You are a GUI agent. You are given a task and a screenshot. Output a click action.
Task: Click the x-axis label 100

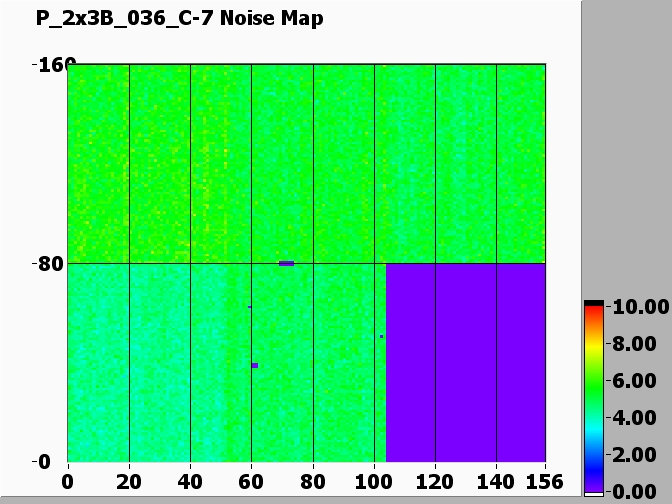point(374,482)
